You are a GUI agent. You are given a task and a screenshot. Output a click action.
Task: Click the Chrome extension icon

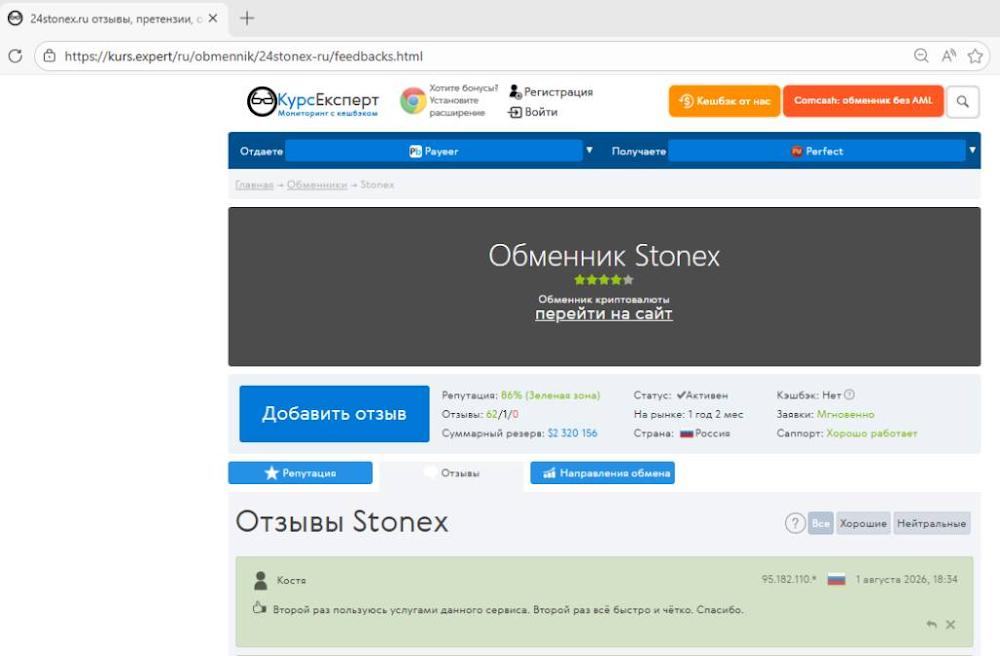413,101
